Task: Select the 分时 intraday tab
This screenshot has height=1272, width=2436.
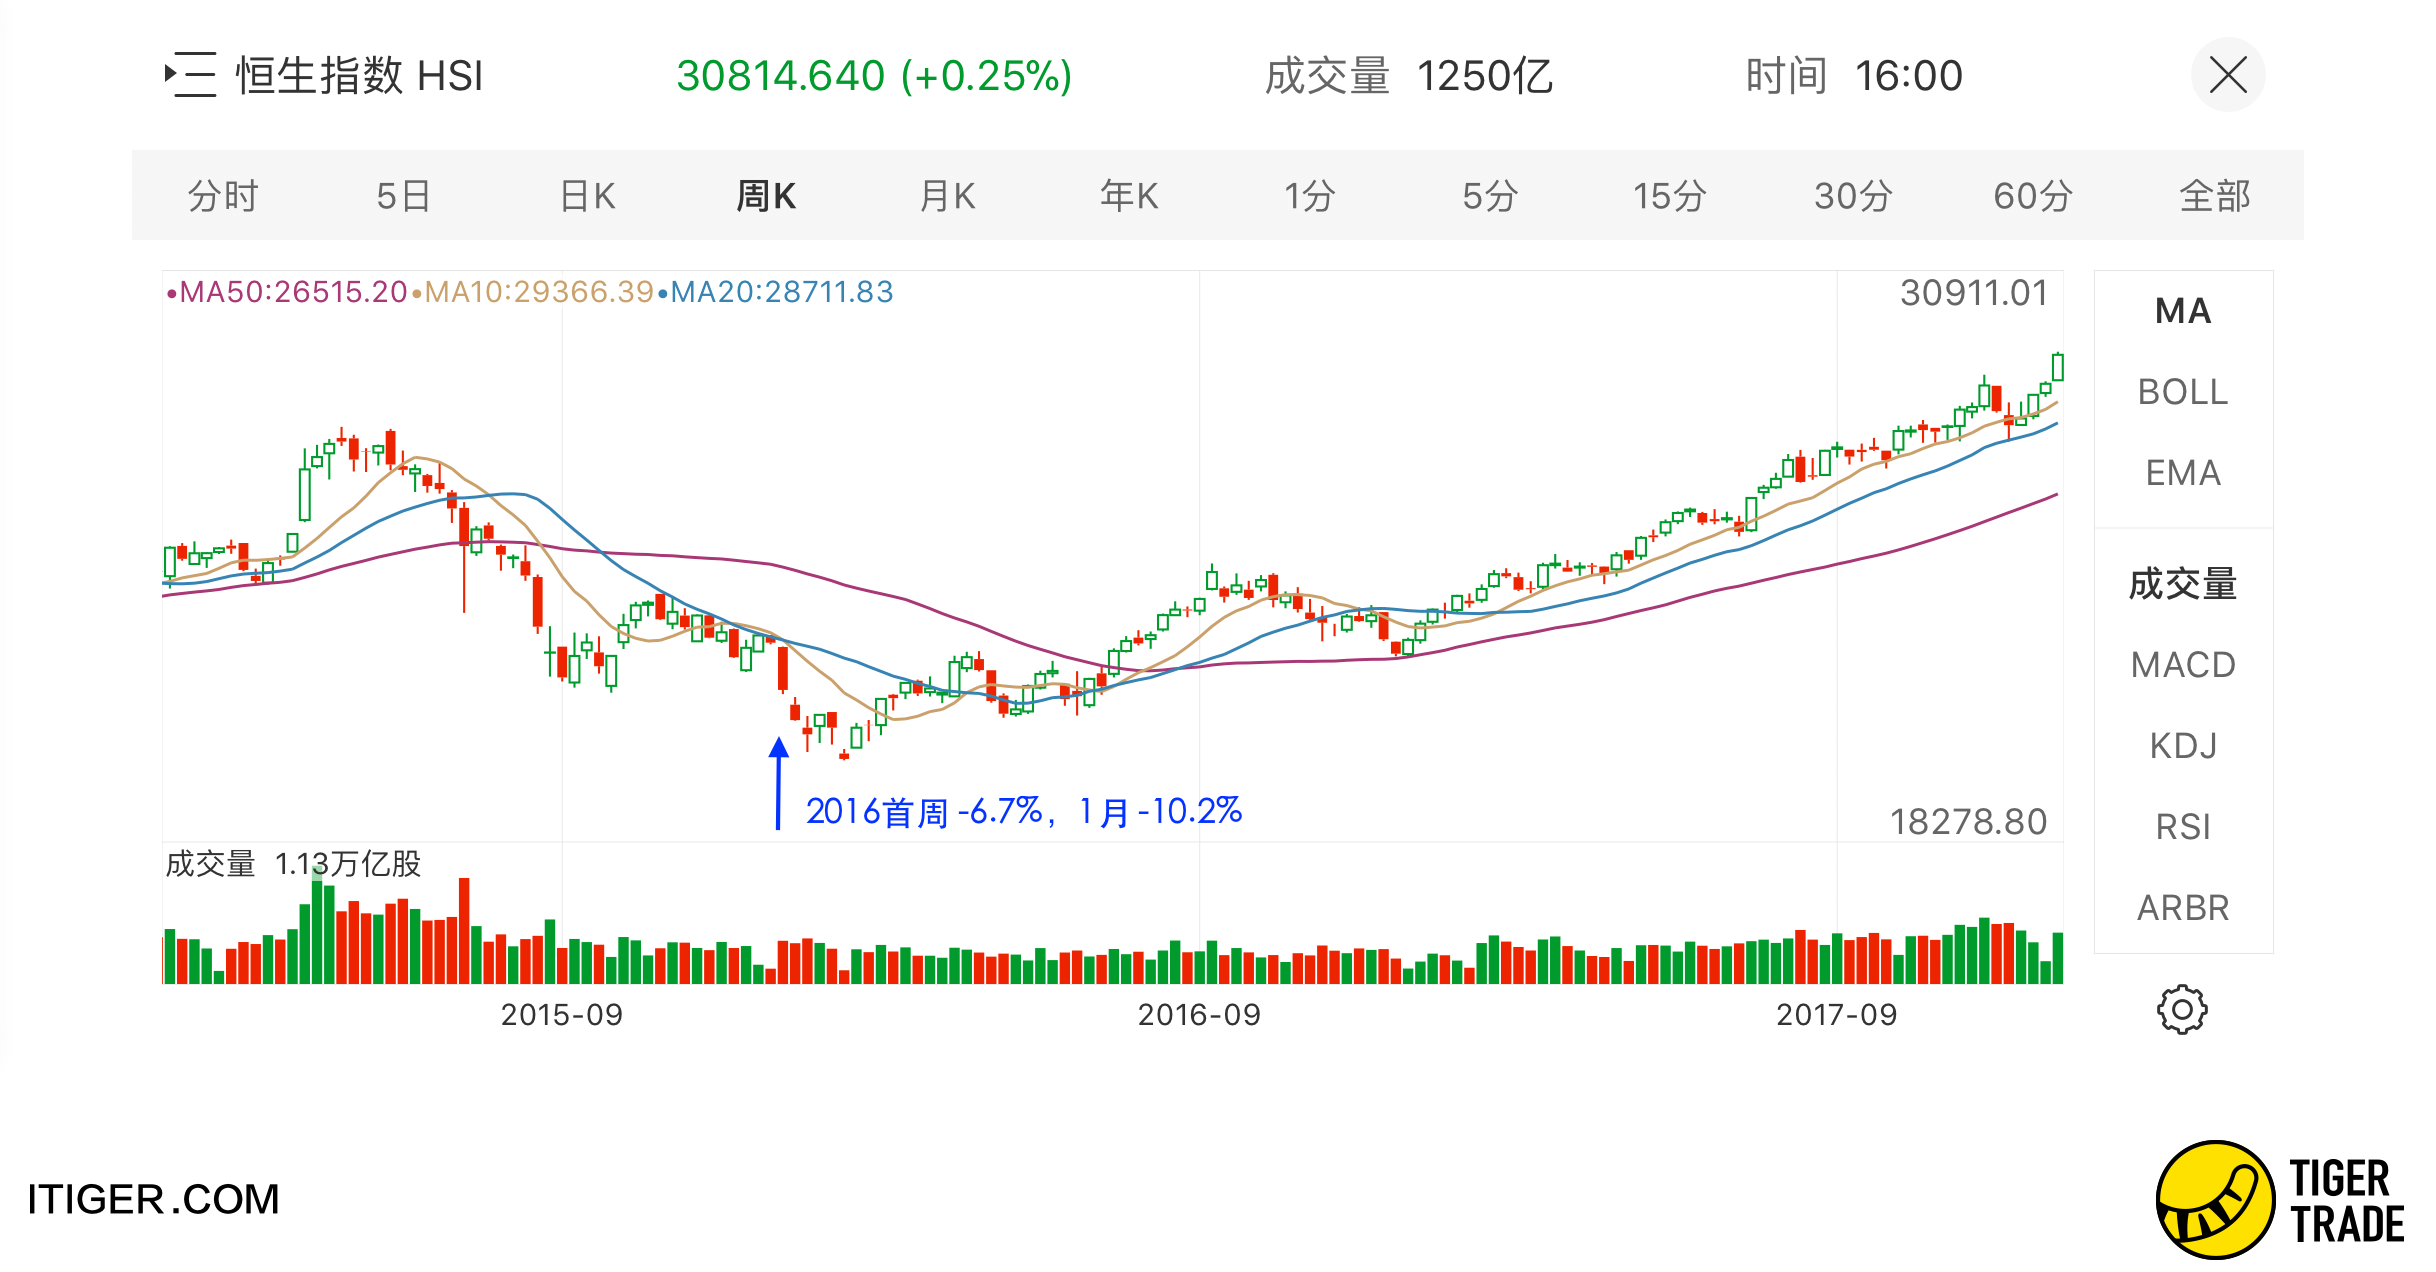Action: 223,196
